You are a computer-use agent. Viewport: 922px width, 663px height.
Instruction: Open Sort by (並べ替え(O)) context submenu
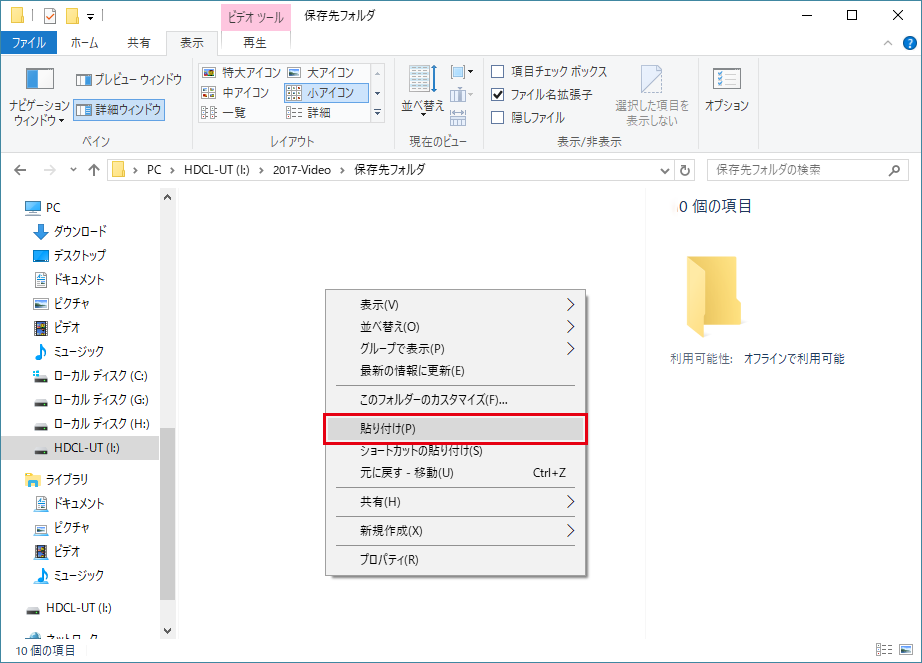coord(455,327)
